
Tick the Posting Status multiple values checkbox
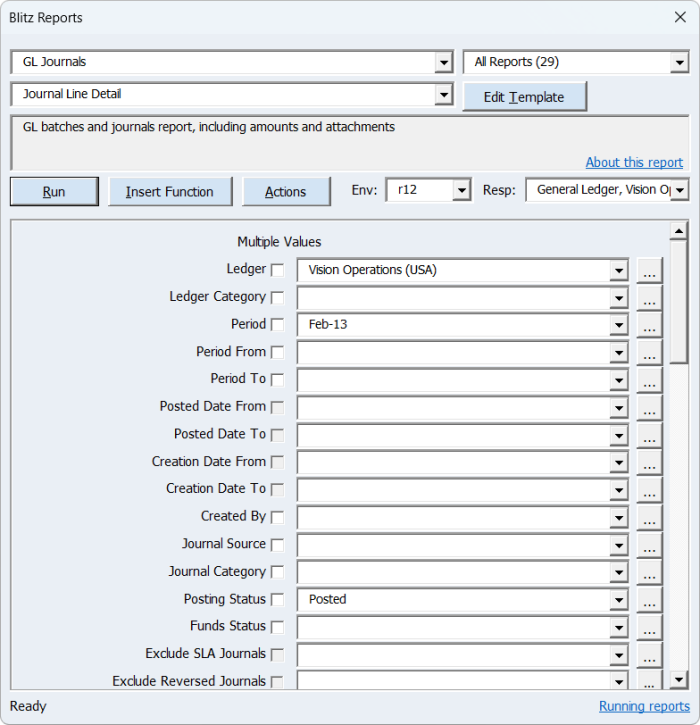click(x=277, y=600)
